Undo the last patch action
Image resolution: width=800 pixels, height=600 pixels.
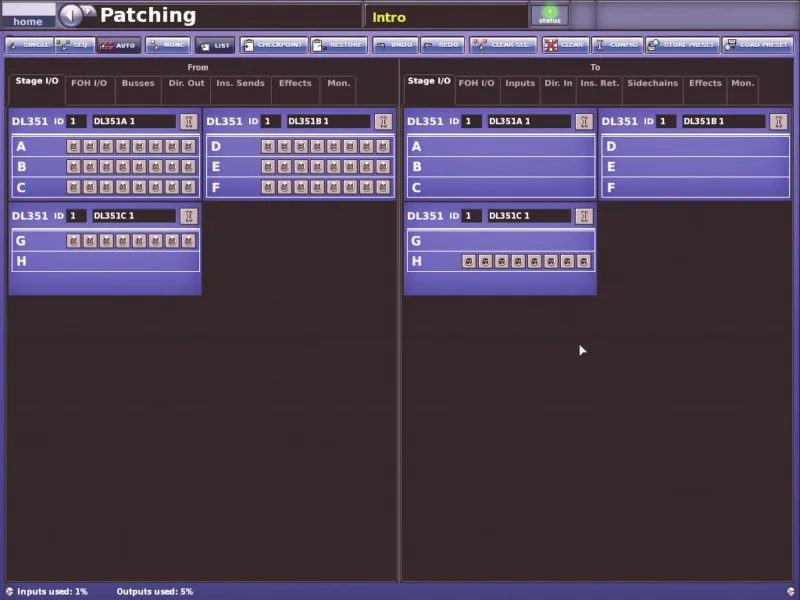[395, 45]
